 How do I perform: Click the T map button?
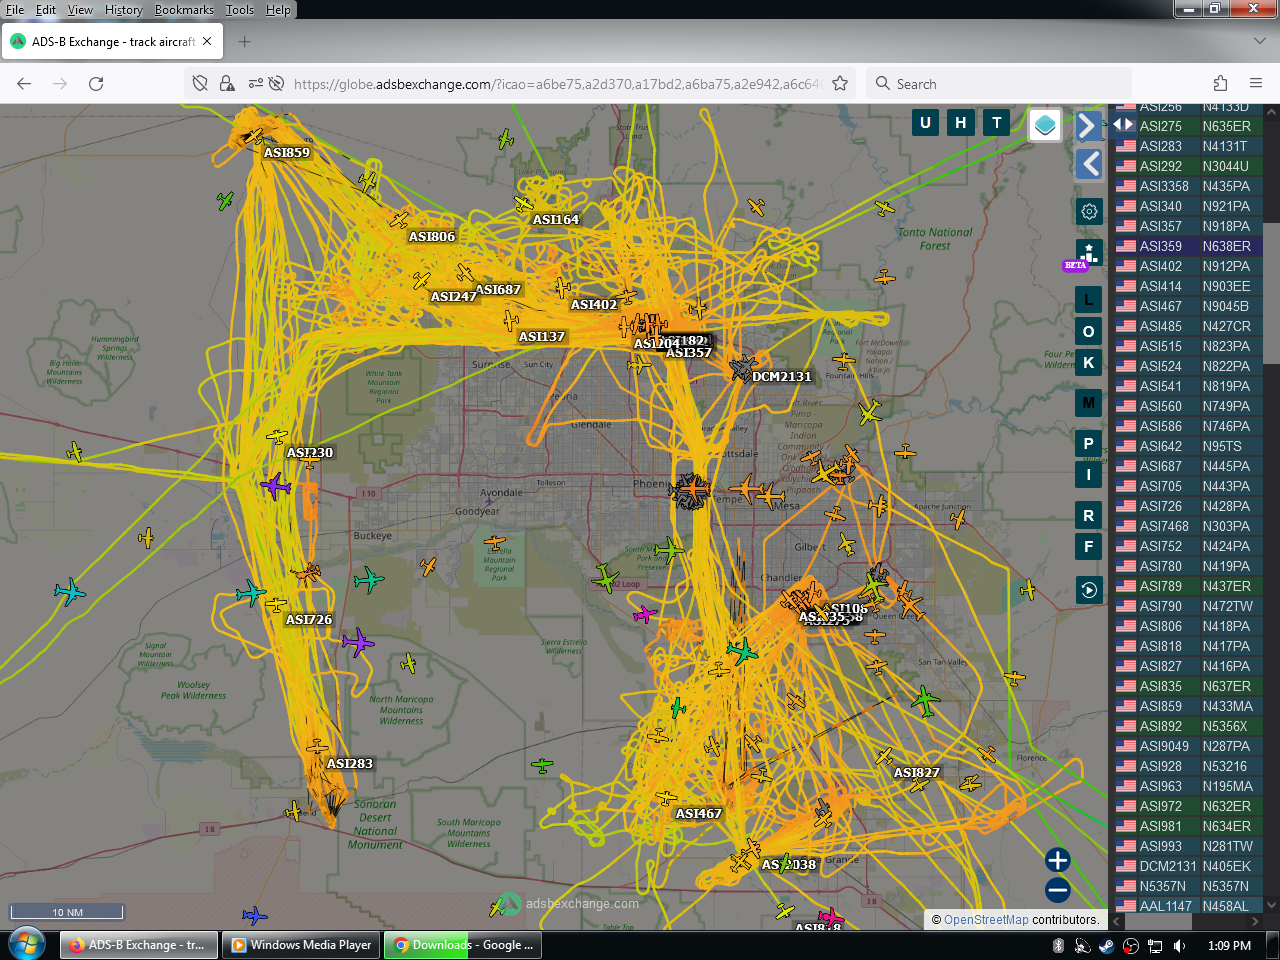(x=997, y=123)
